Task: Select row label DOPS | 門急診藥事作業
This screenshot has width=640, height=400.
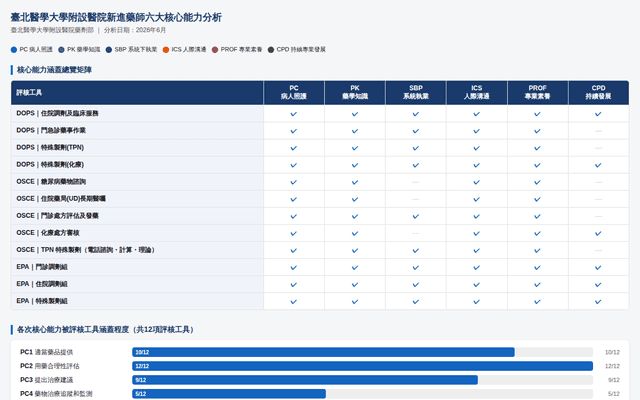Action: coord(51,131)
